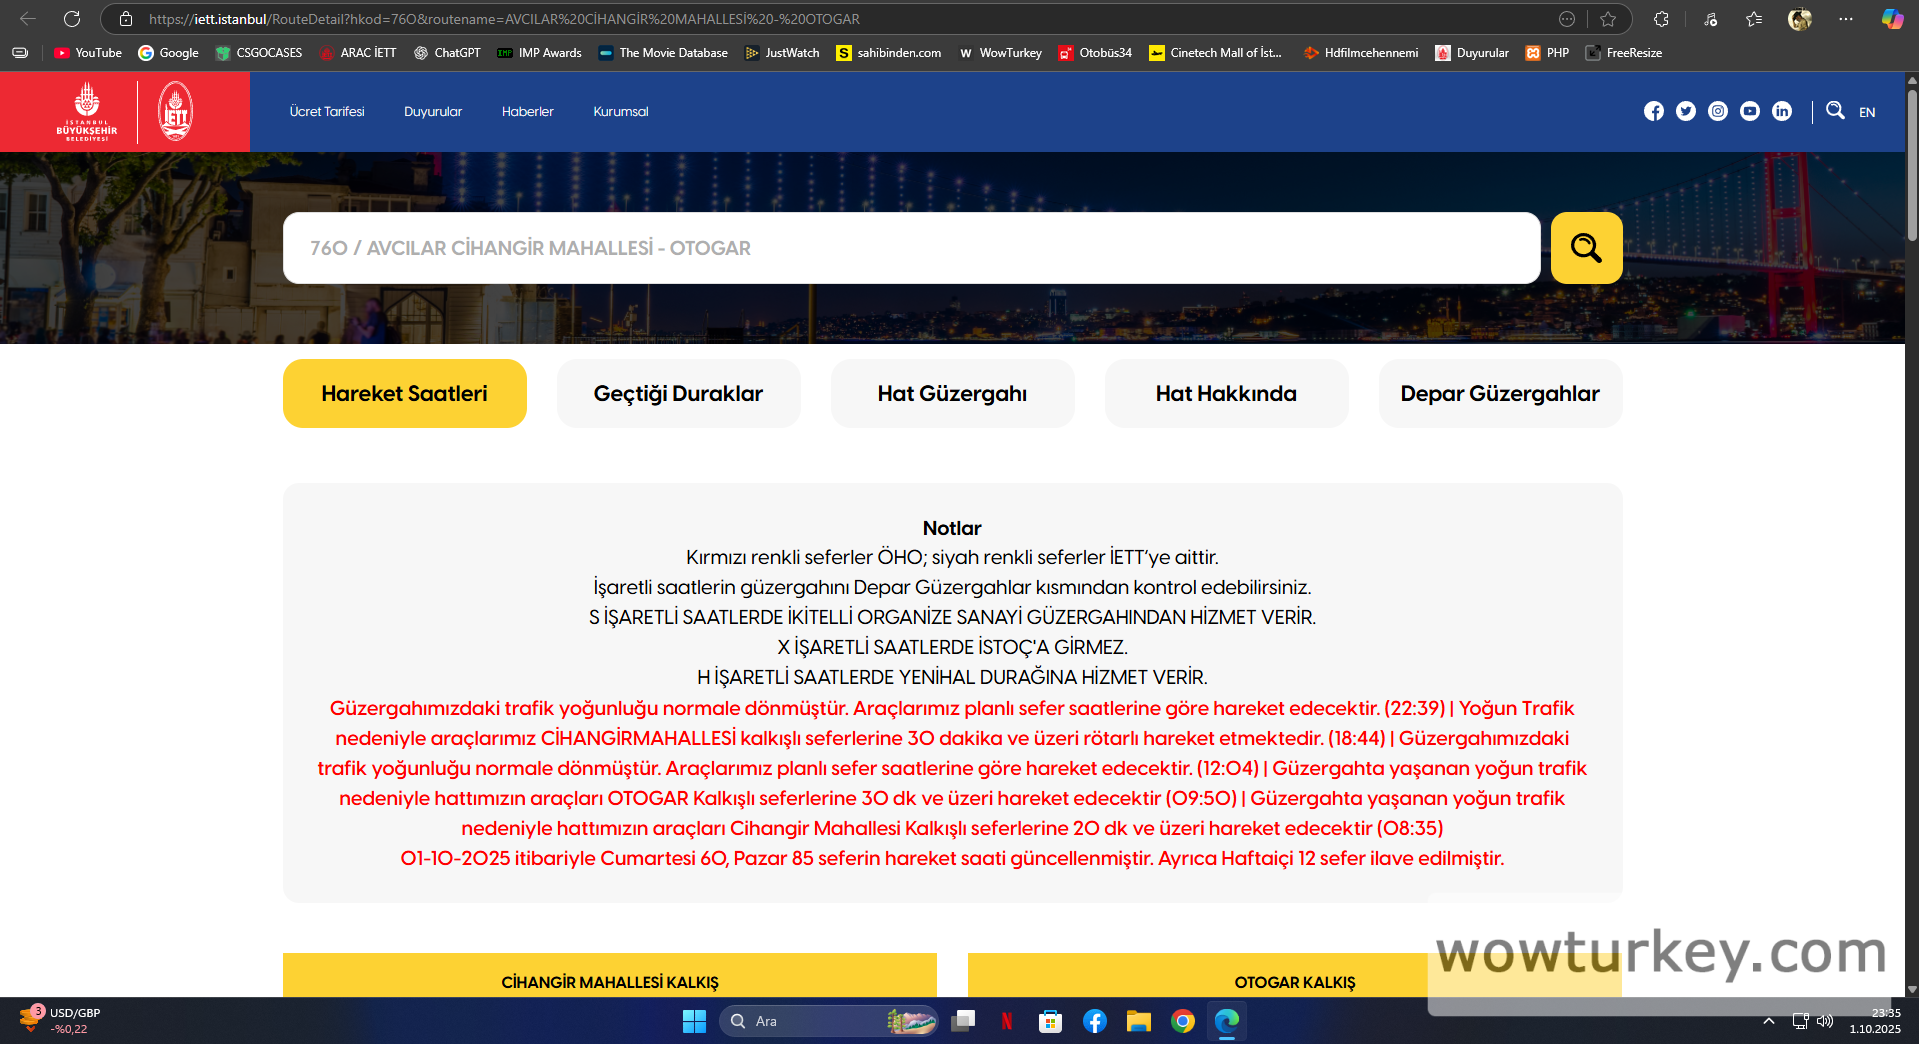Add page to favorites with star icon
1919x1044 pixels.
pos(1608,19)
